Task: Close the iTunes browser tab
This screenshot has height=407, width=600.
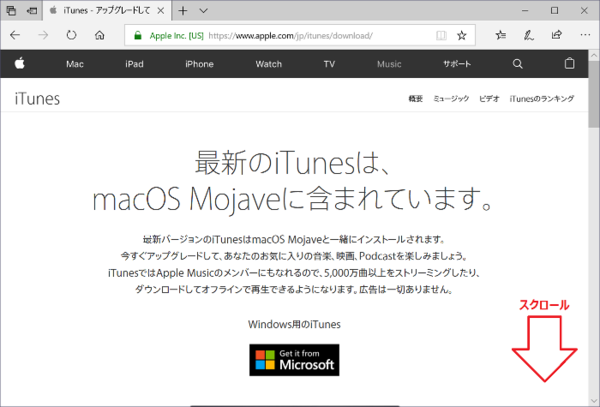Action: [161, 11]
